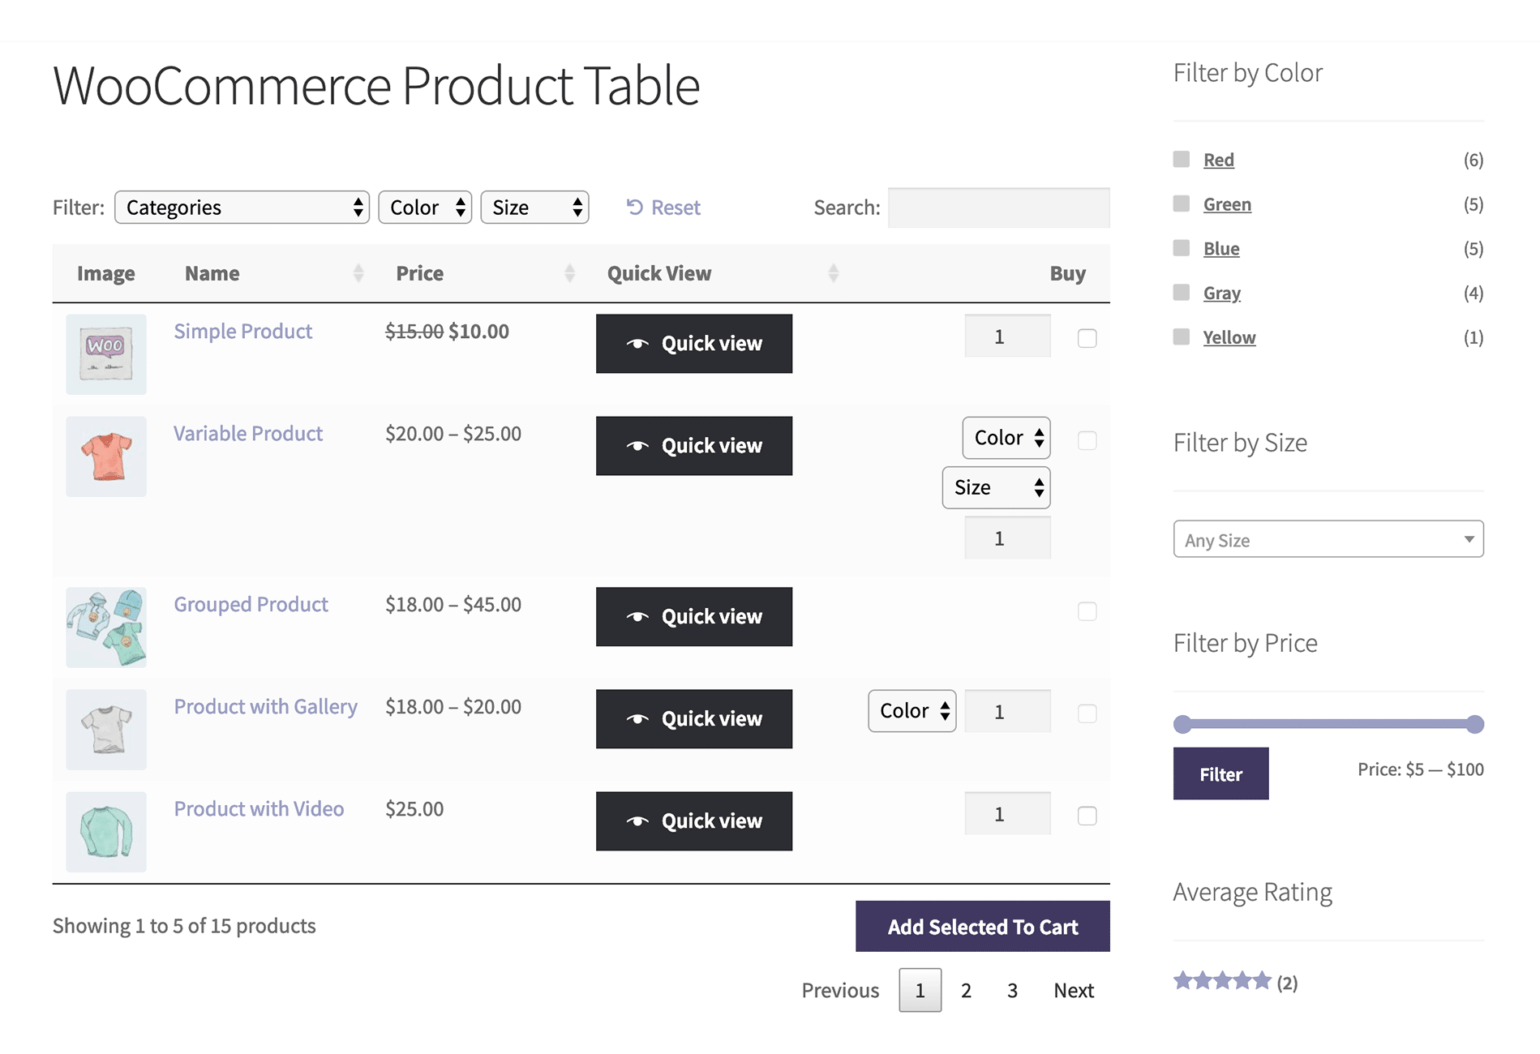Sort table by Price column arrows

tap(569, 274)
